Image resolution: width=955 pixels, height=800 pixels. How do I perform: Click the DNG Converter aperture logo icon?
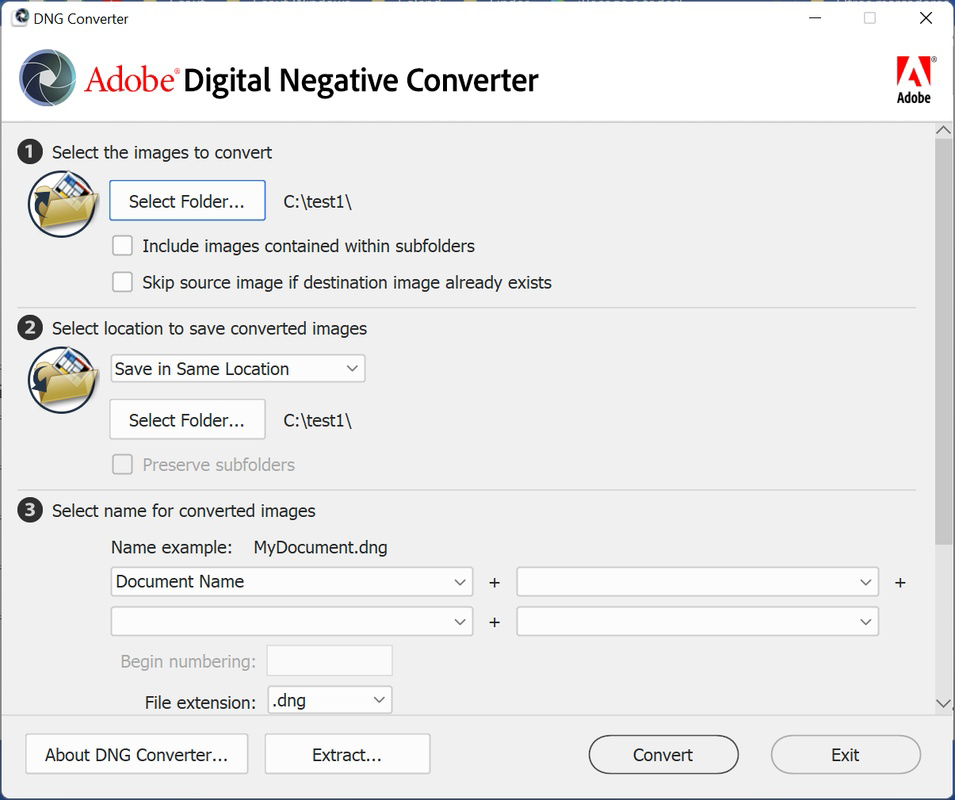(48, 78)
